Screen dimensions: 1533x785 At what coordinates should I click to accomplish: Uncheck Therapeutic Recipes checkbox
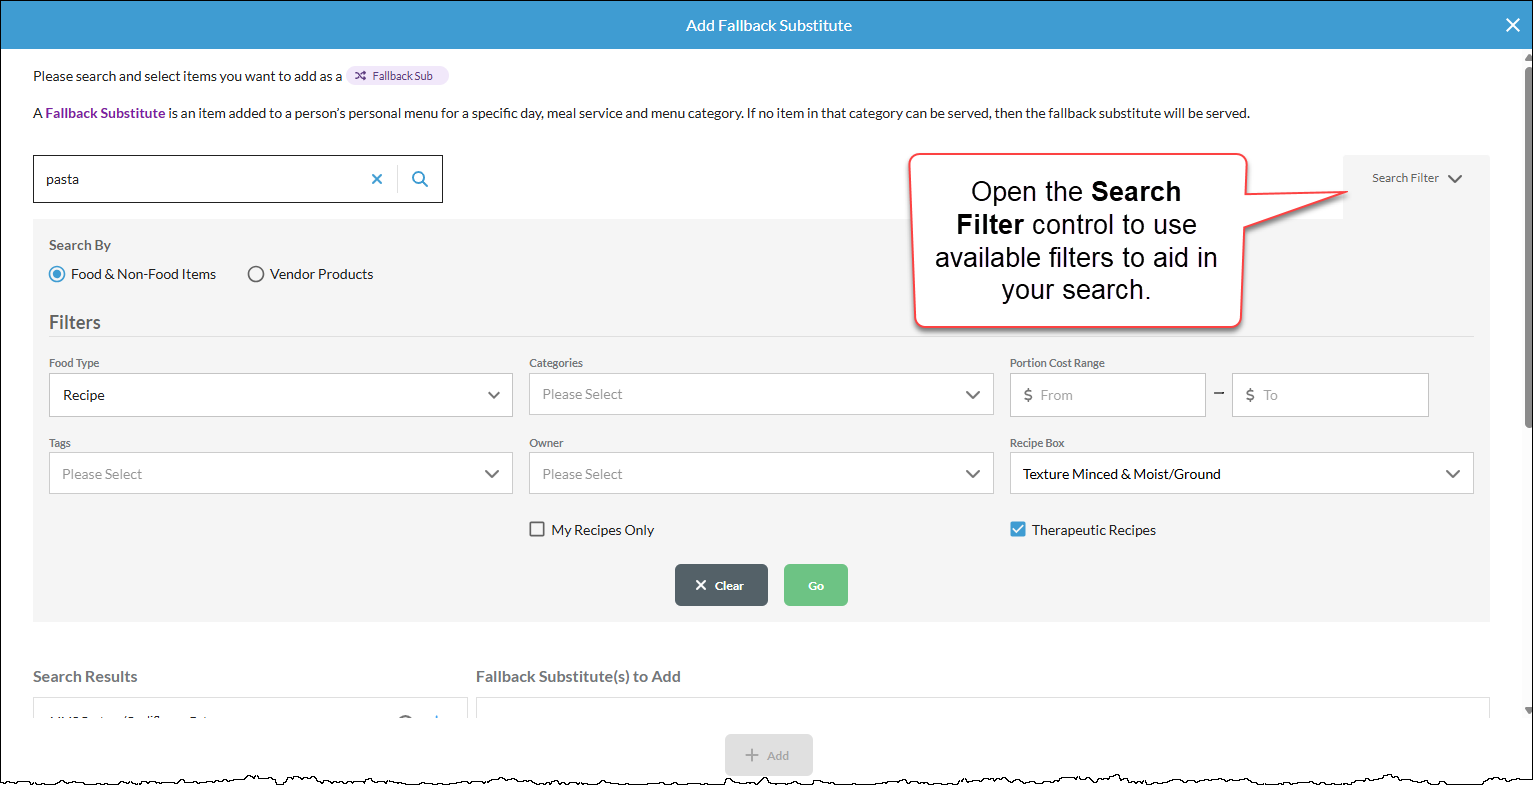1018,529
